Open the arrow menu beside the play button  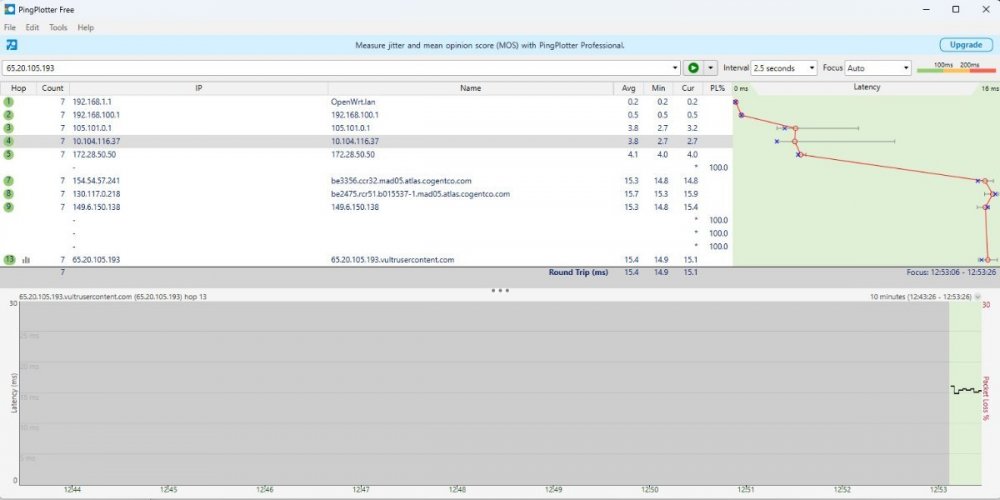tap(710, 68)
